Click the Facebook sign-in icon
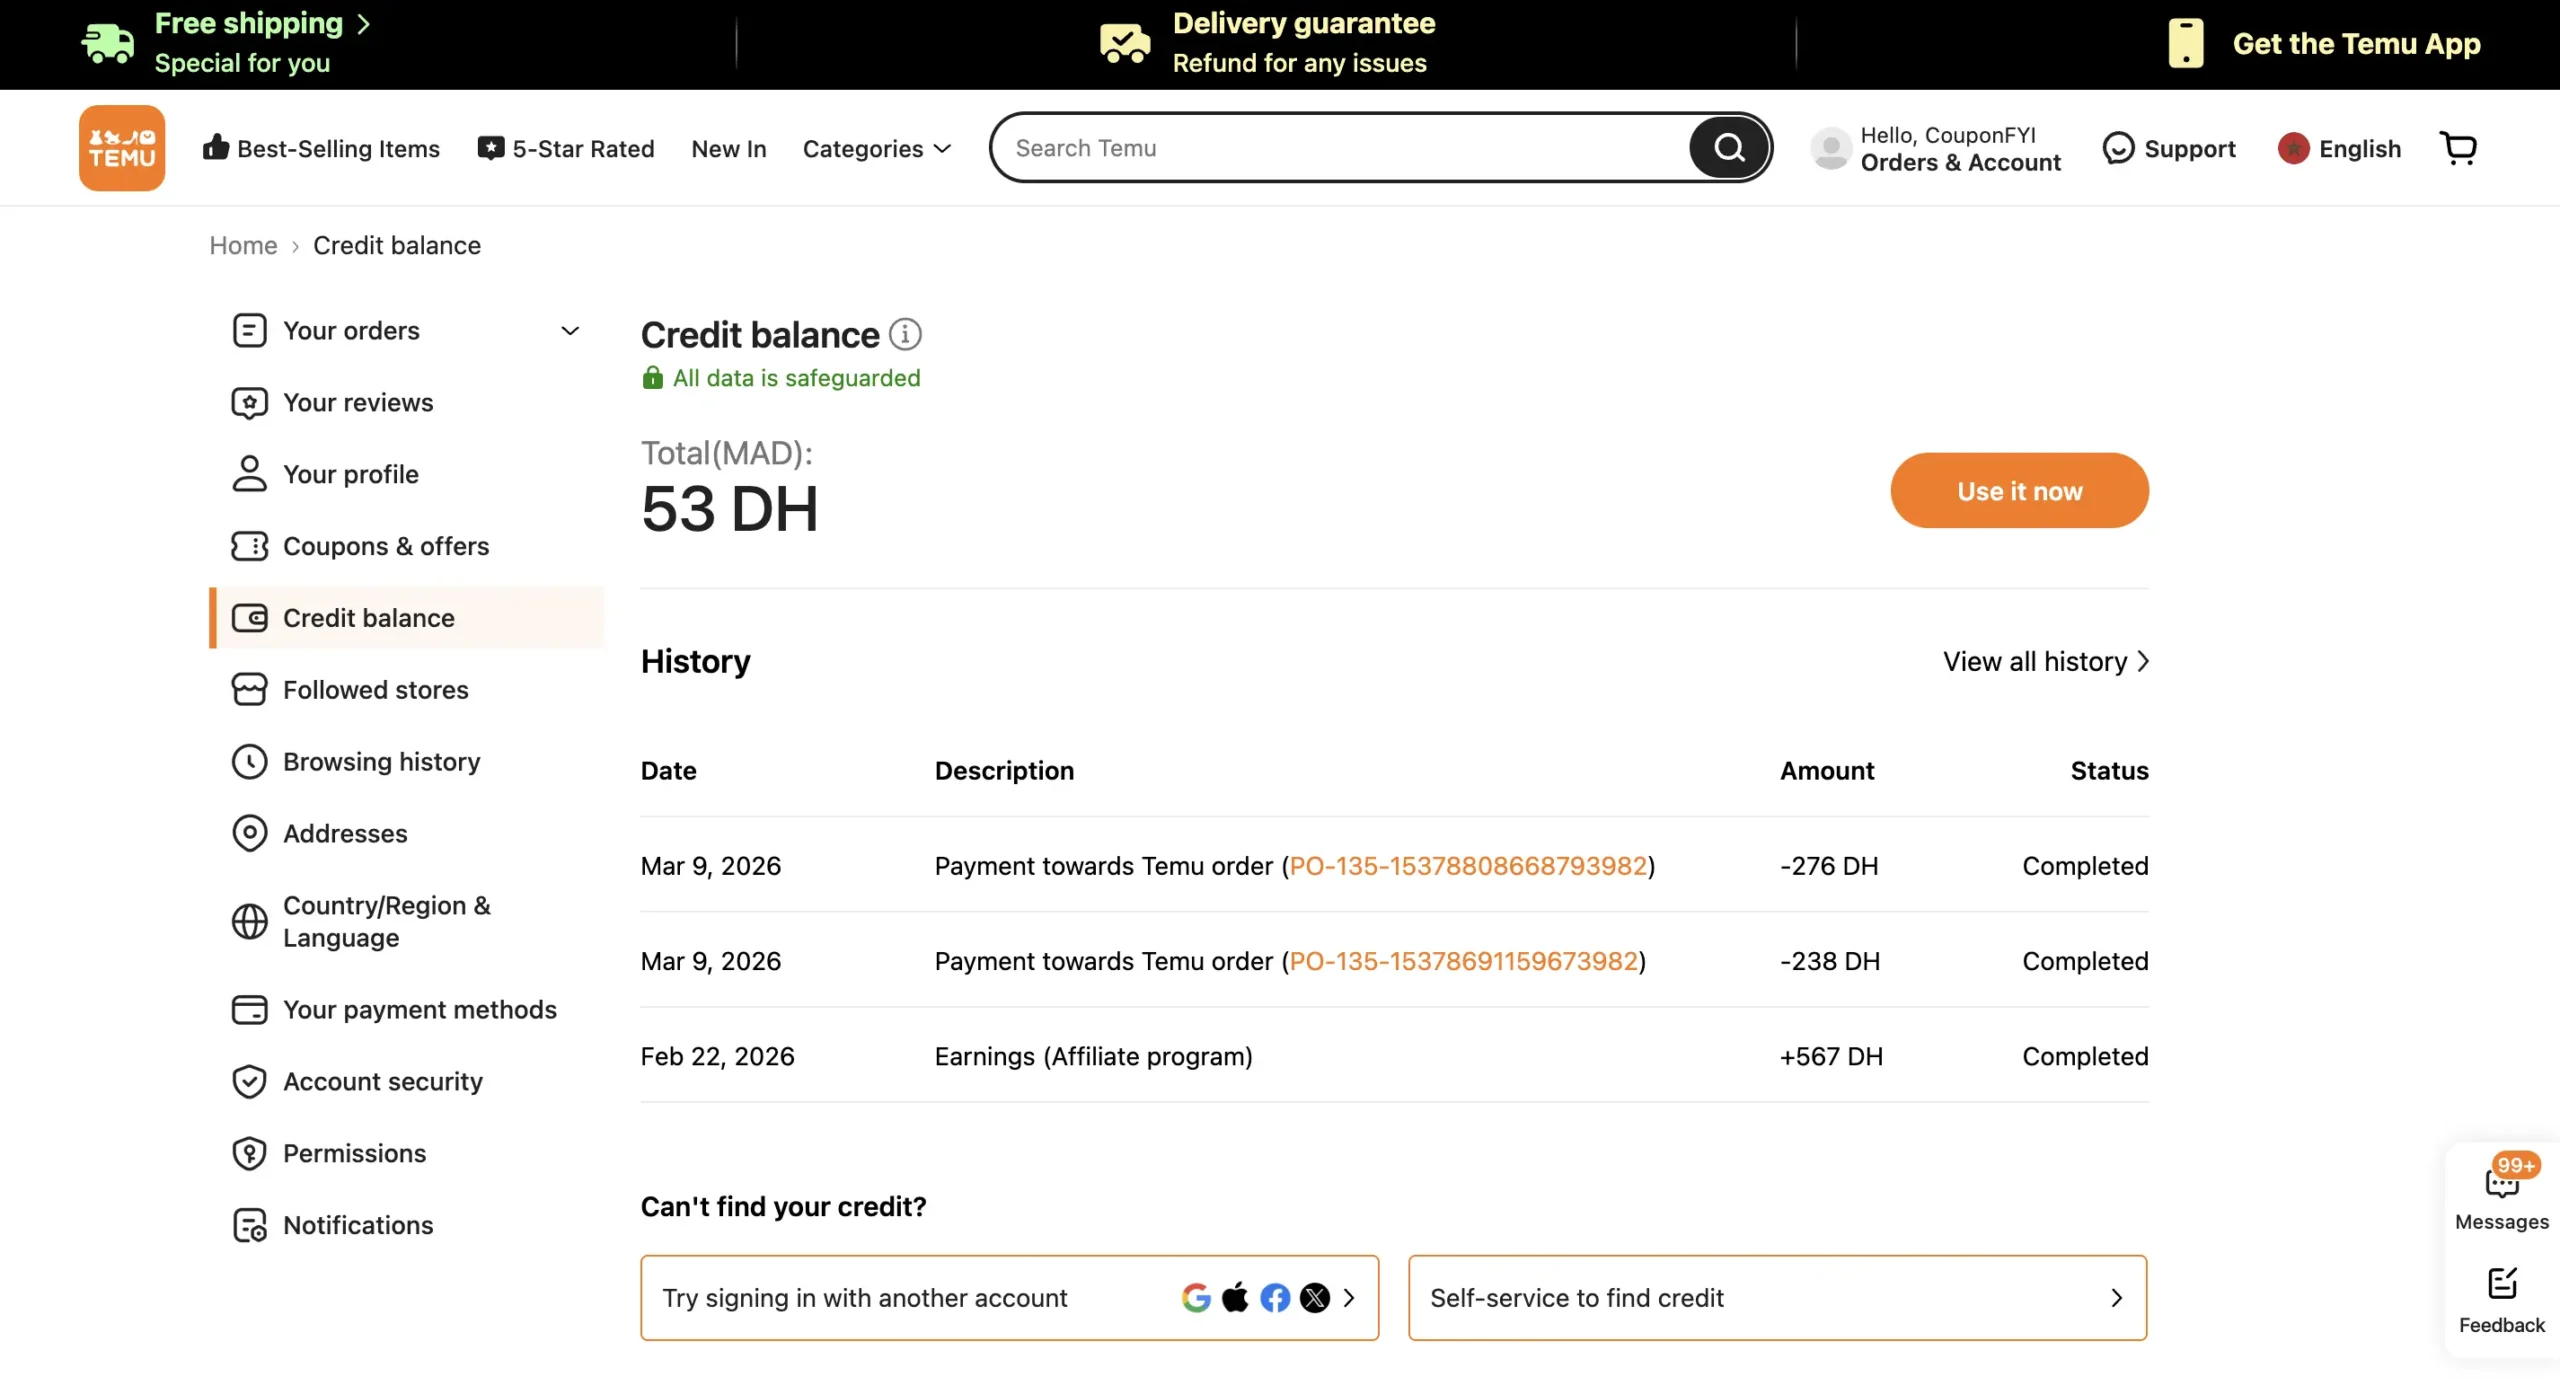 [1275, 1298]
